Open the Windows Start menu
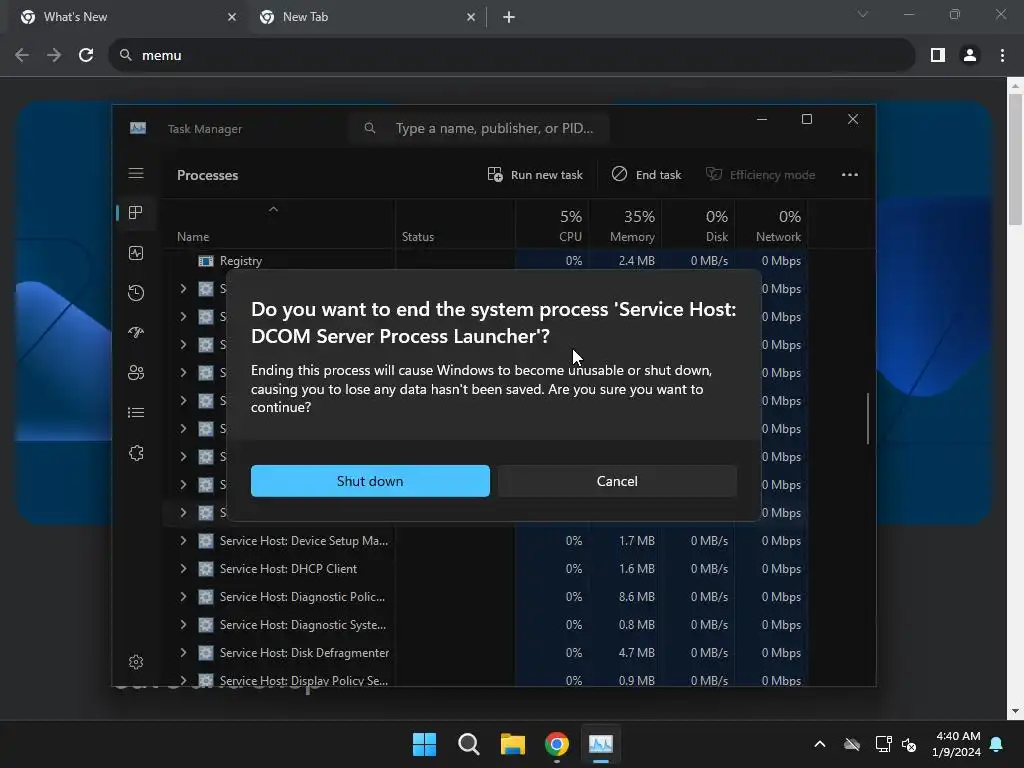The image size is (1024, 768). click(x=424, y=744)
